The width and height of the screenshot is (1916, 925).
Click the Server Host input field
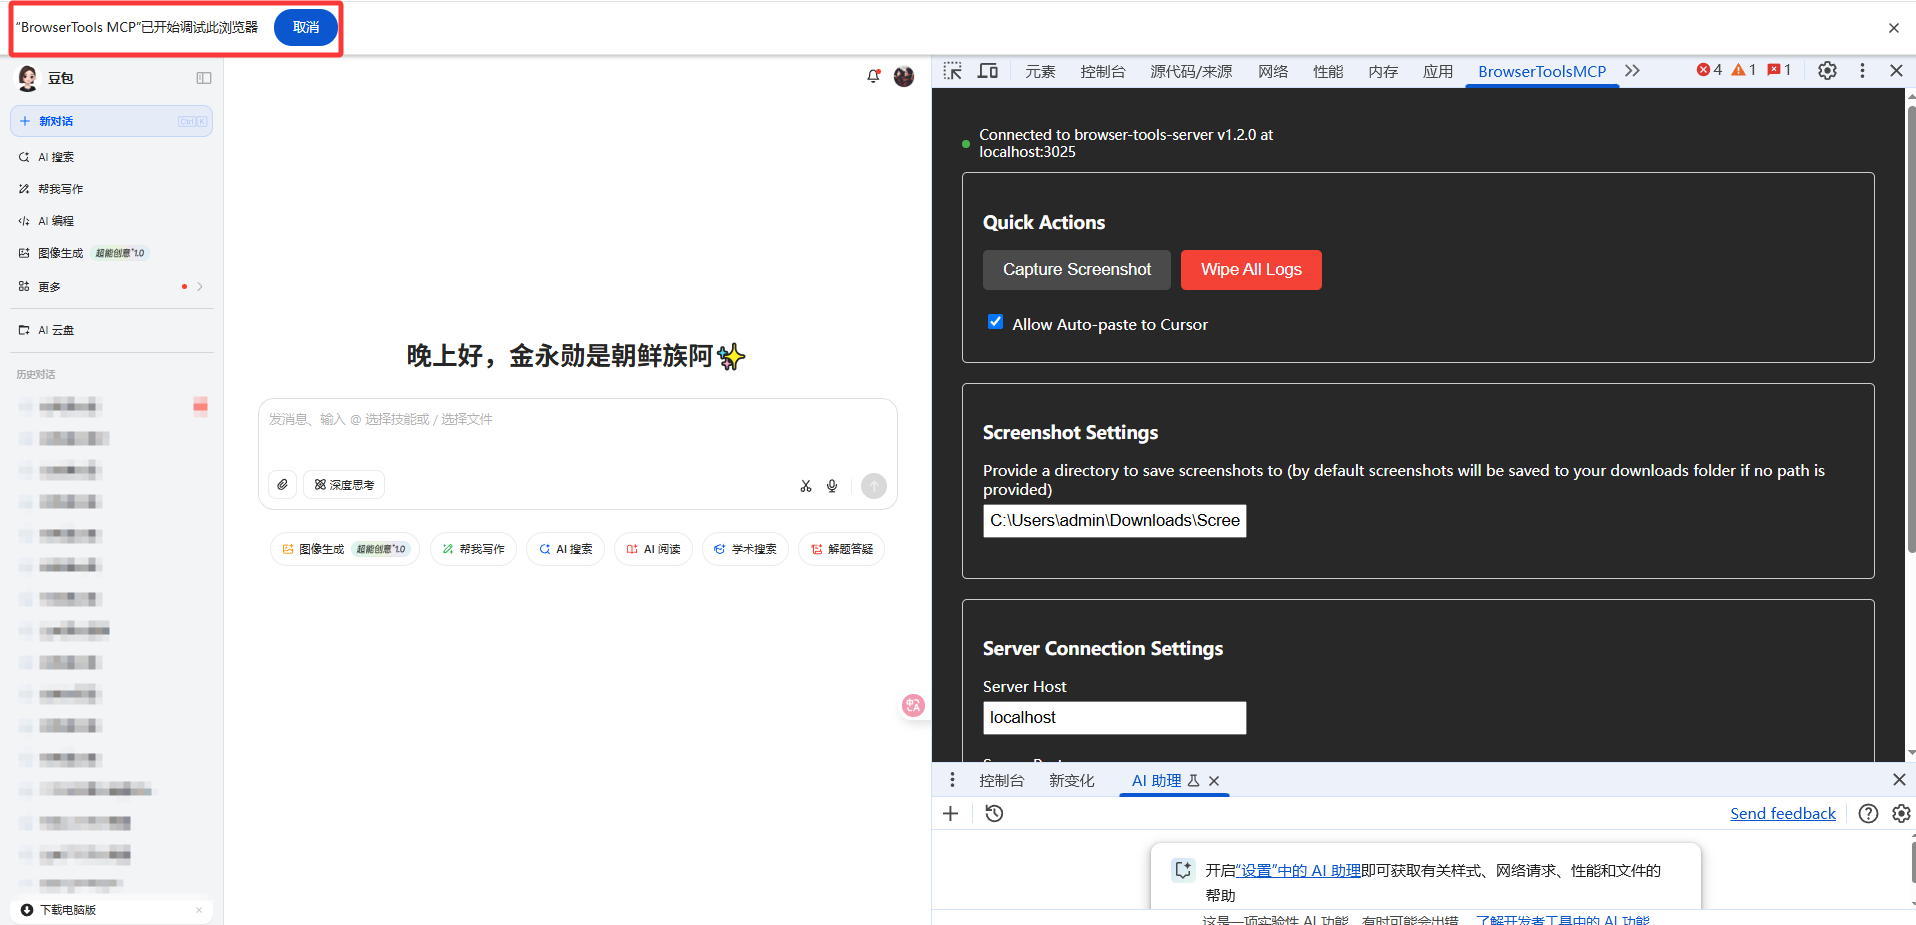click(x=1115, y=718)
